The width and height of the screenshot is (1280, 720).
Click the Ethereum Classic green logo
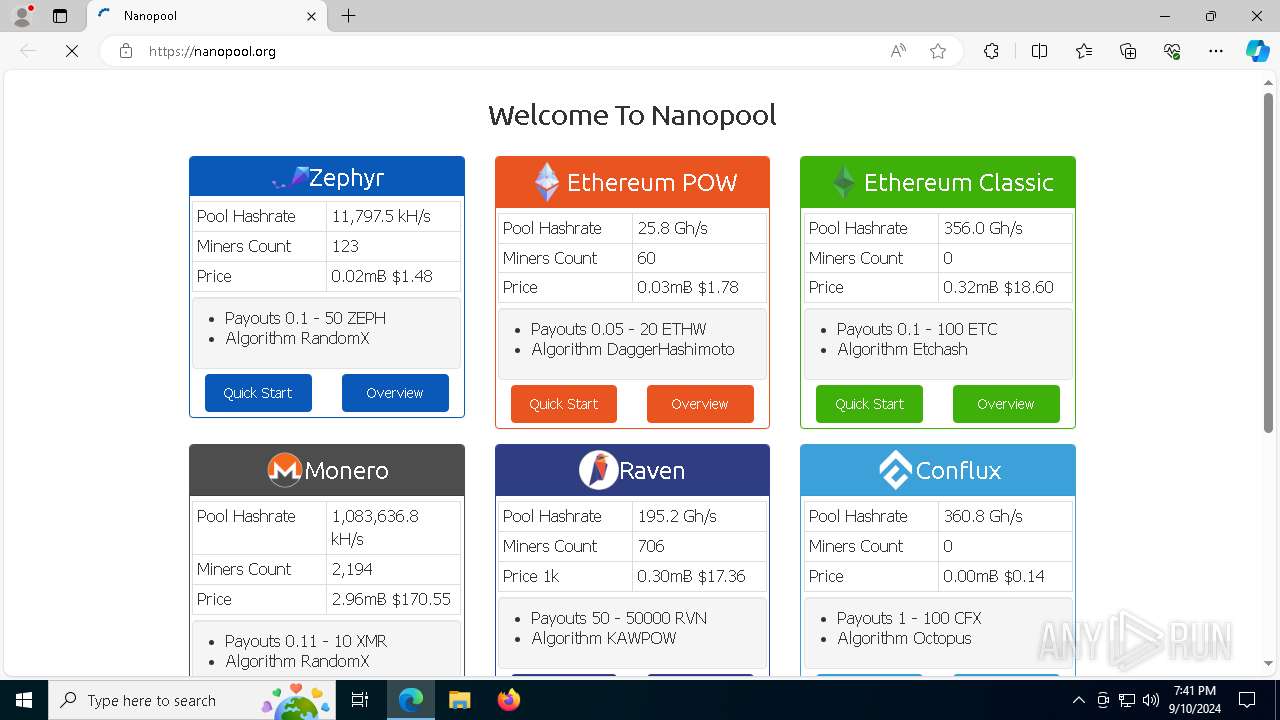click(x=845, y=182)
